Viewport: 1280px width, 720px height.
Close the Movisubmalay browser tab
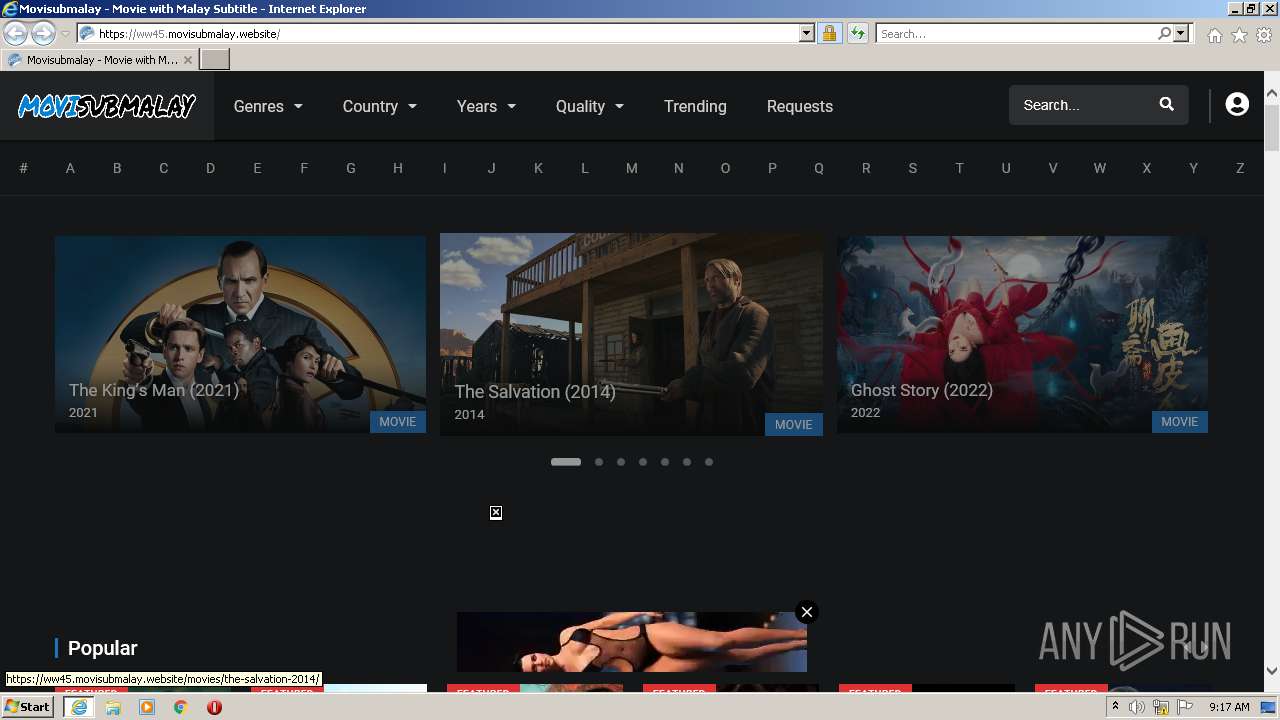(188, 60)
